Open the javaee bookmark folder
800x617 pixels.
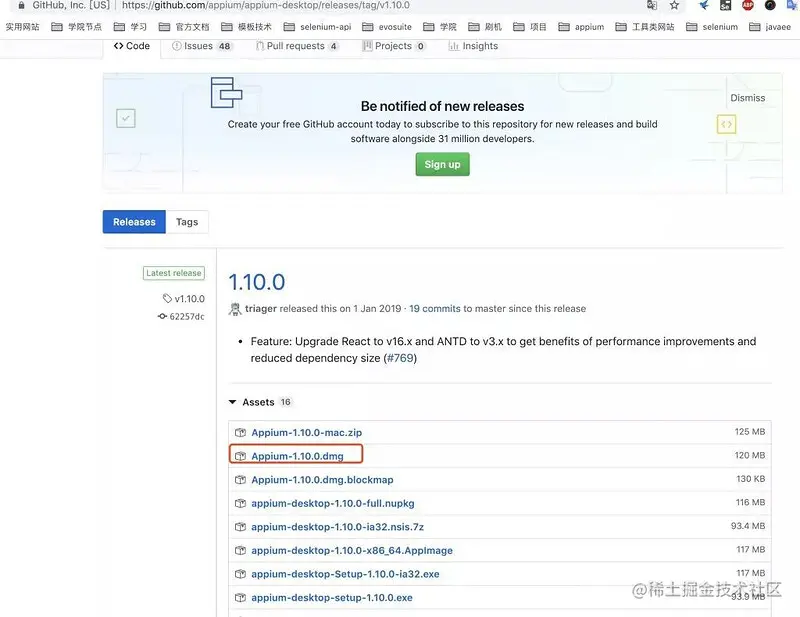point(770,27)
